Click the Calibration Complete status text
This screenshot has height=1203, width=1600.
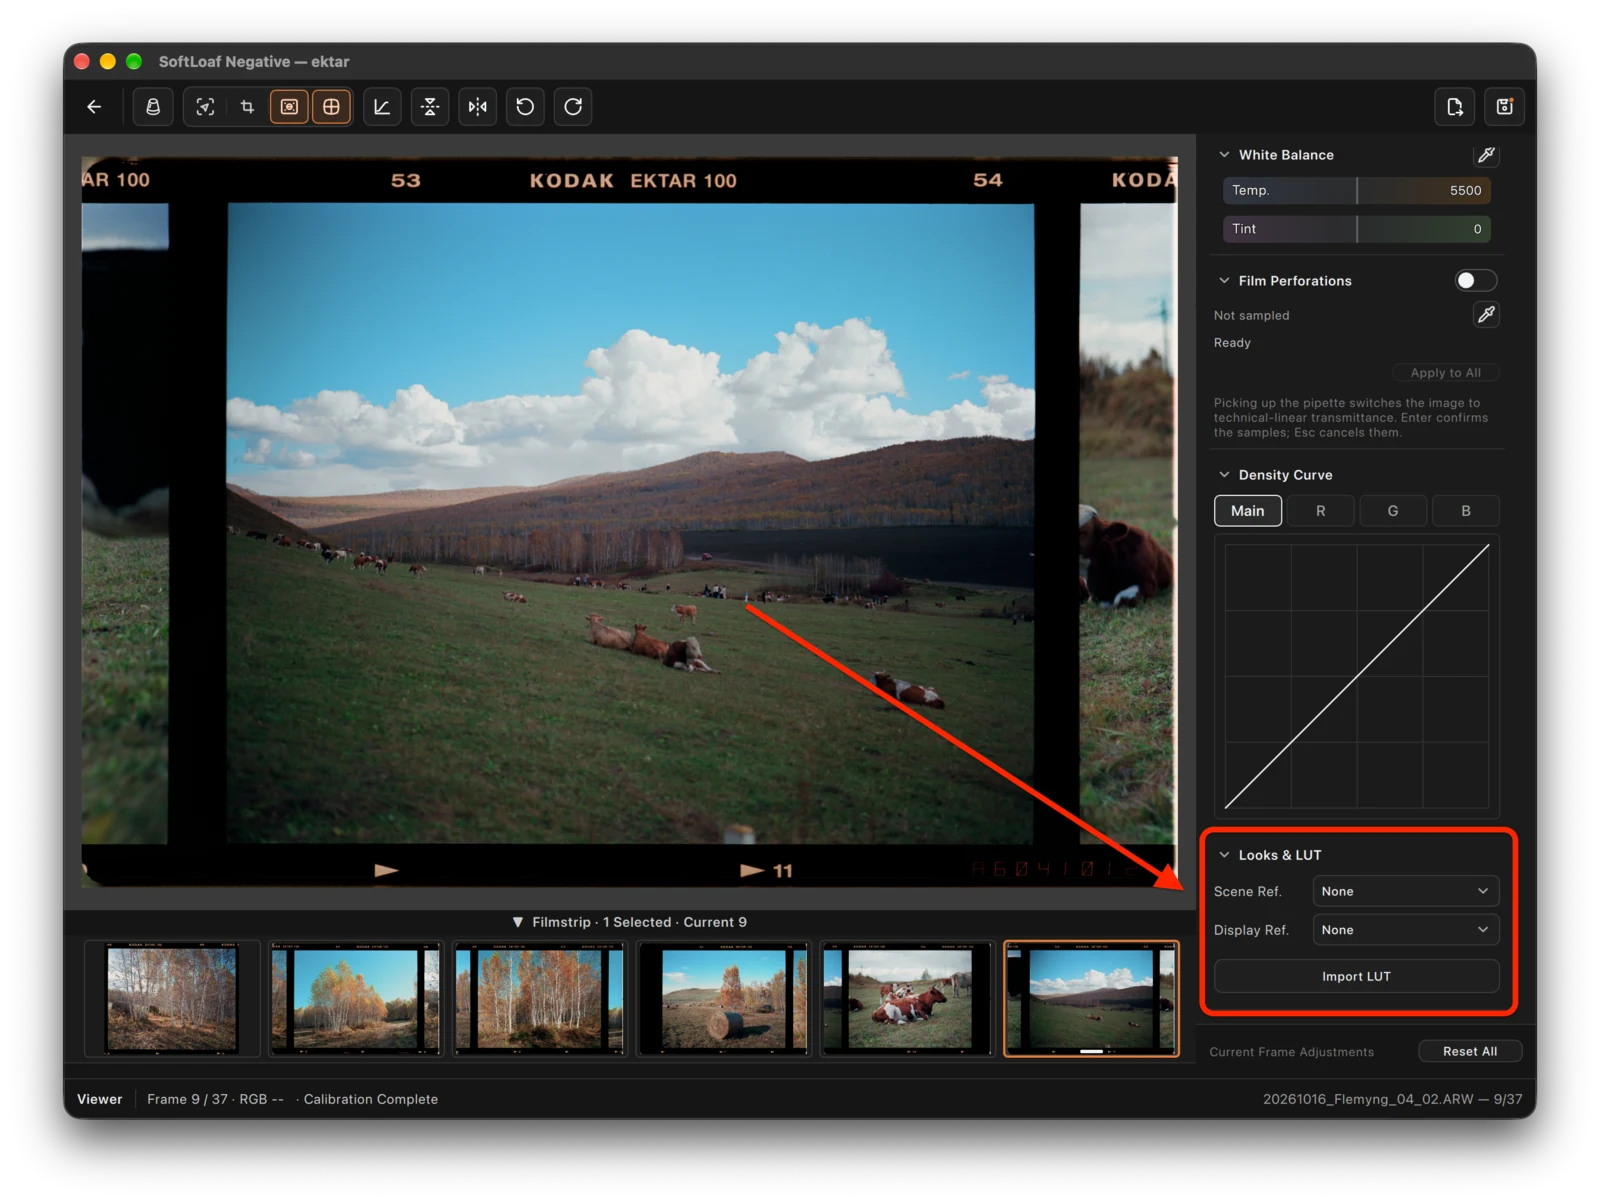[371, 1099]
